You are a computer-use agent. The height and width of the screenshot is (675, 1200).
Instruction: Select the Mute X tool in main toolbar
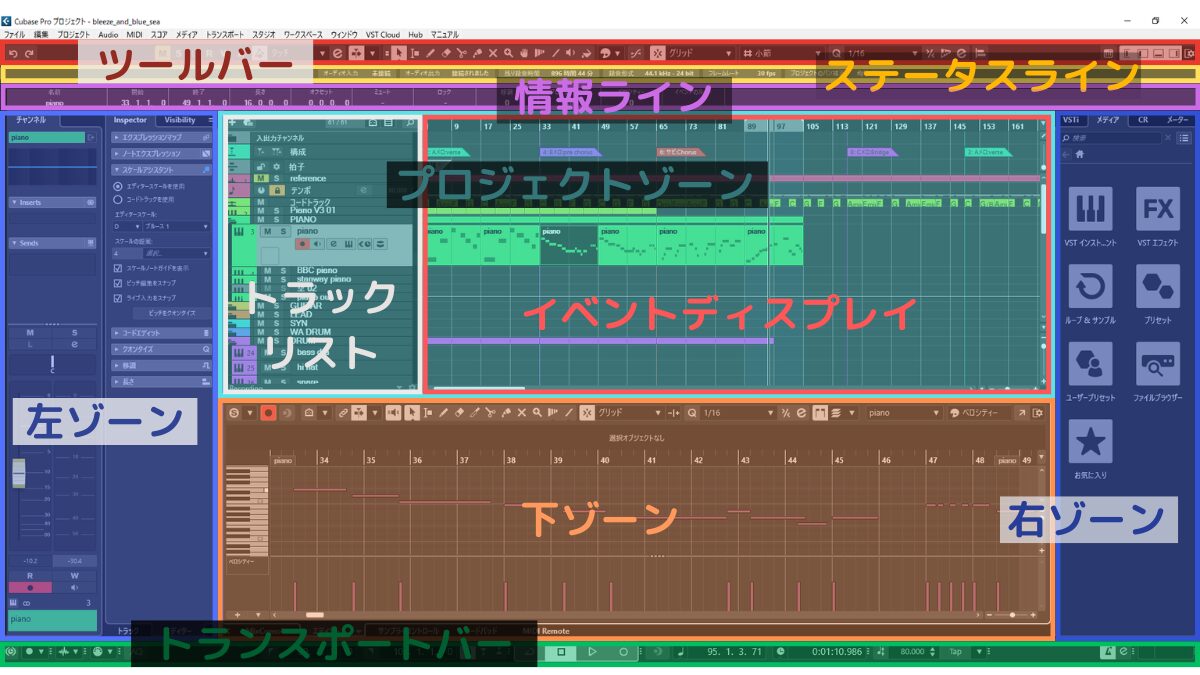tap(493, 52)
